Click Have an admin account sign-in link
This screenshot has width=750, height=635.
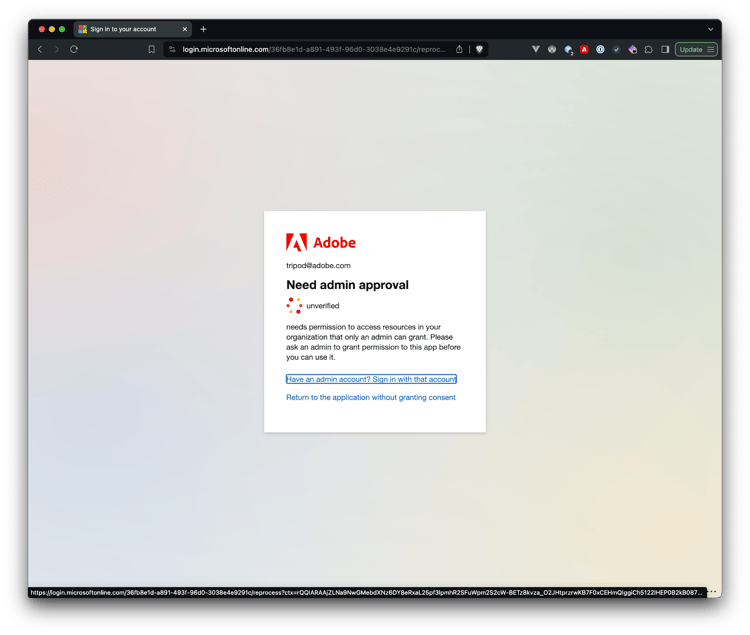[x=371, y=379]
